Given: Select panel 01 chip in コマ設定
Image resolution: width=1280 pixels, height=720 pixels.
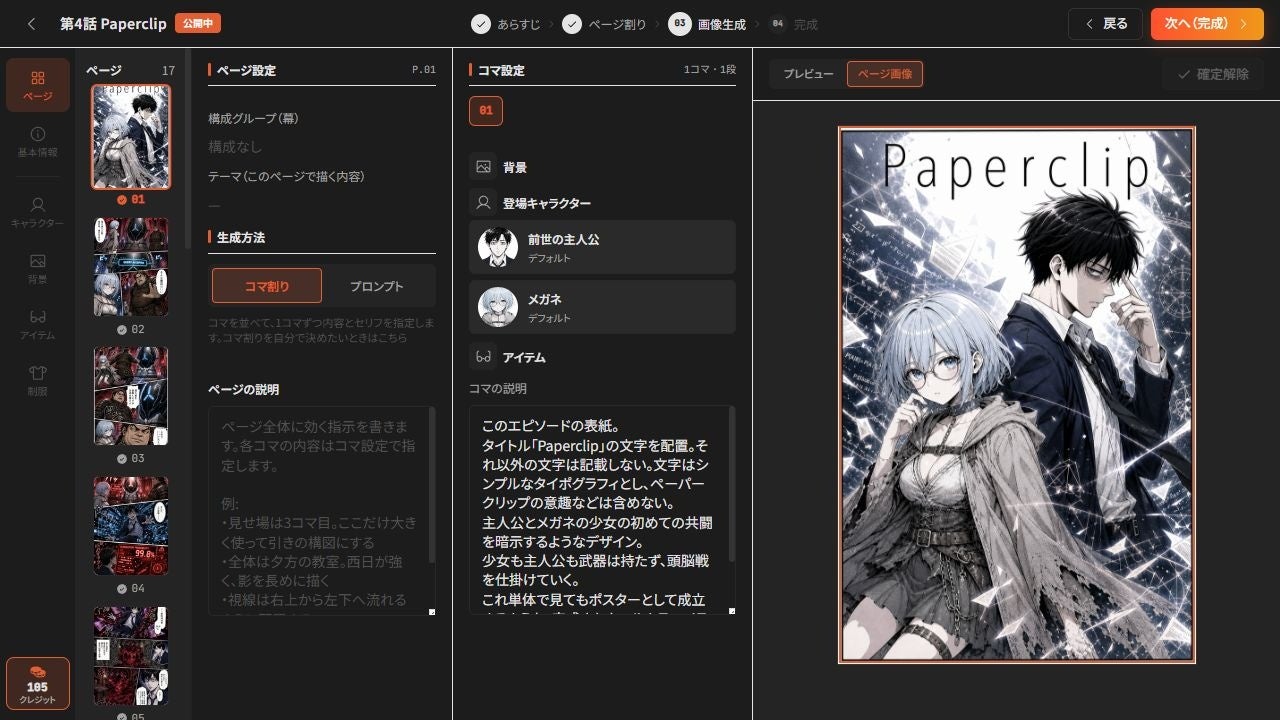Looking at the screenshot, I should point(486,111).
